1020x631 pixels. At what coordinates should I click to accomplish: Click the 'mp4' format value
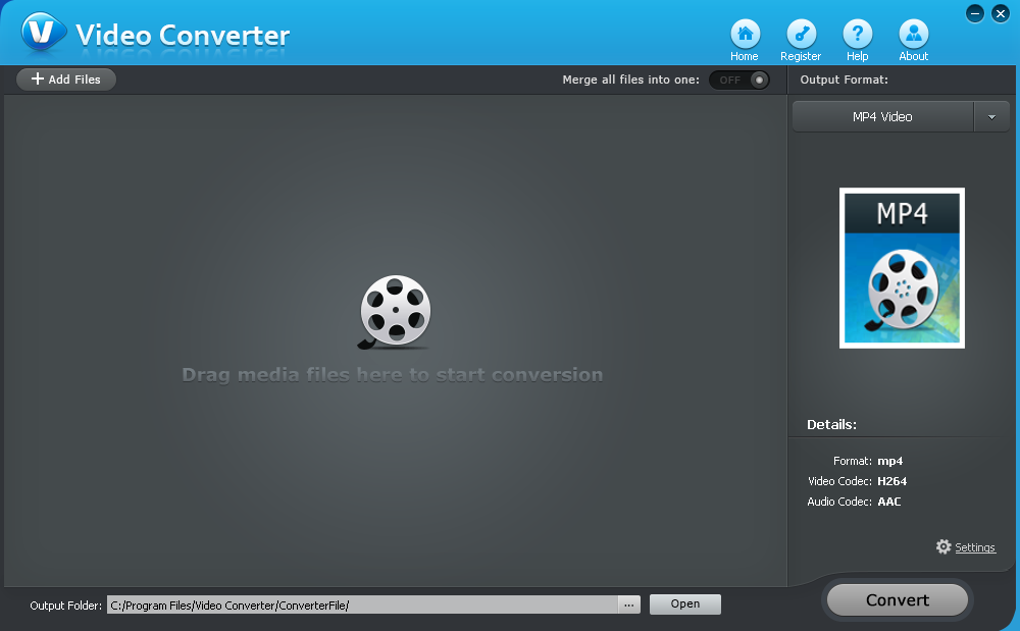[x=890, y=461]
